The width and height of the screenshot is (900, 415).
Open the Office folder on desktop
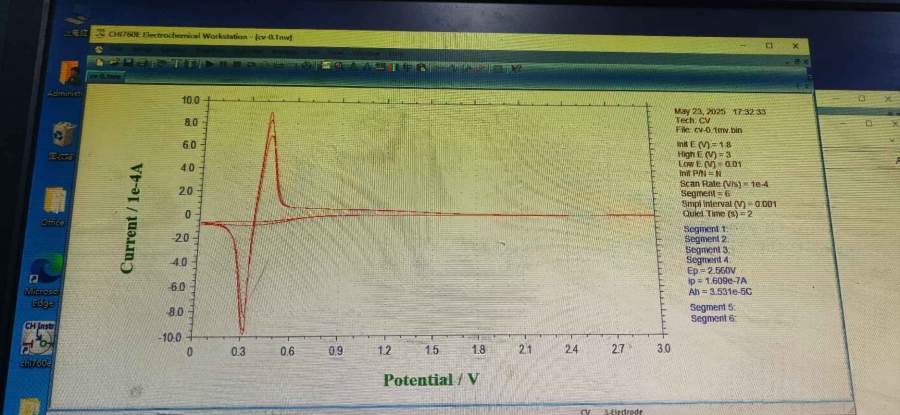[x=56, y=207]
